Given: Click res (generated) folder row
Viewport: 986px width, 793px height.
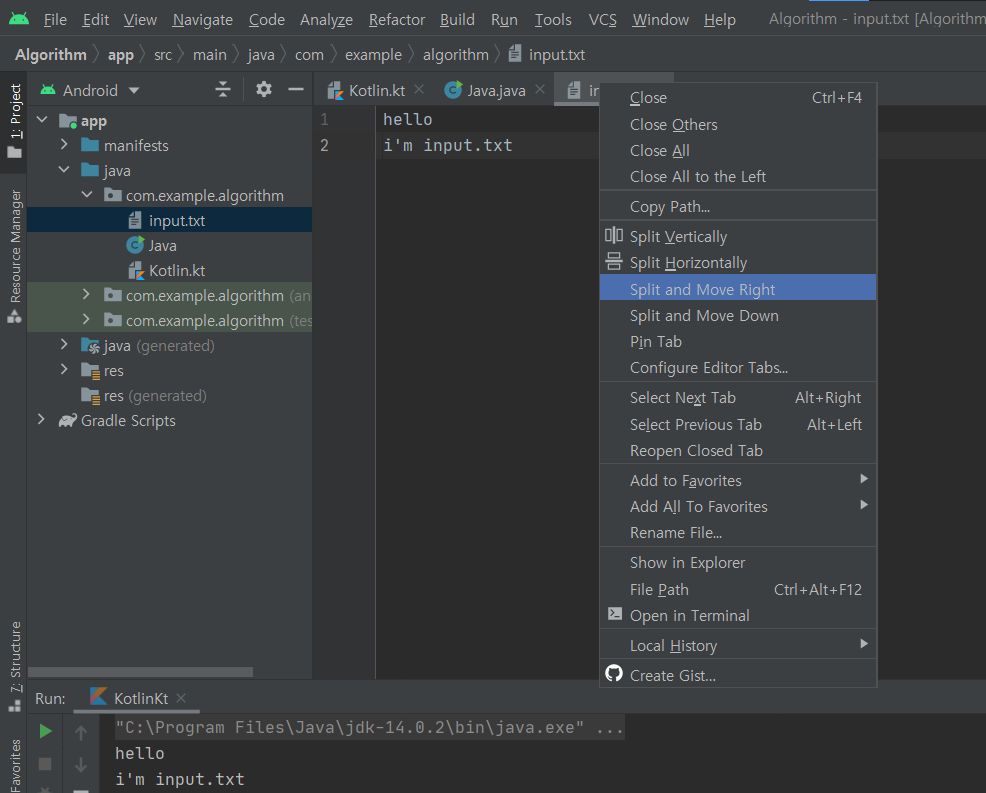Looking at the screenshot, I should coord(170,396).
